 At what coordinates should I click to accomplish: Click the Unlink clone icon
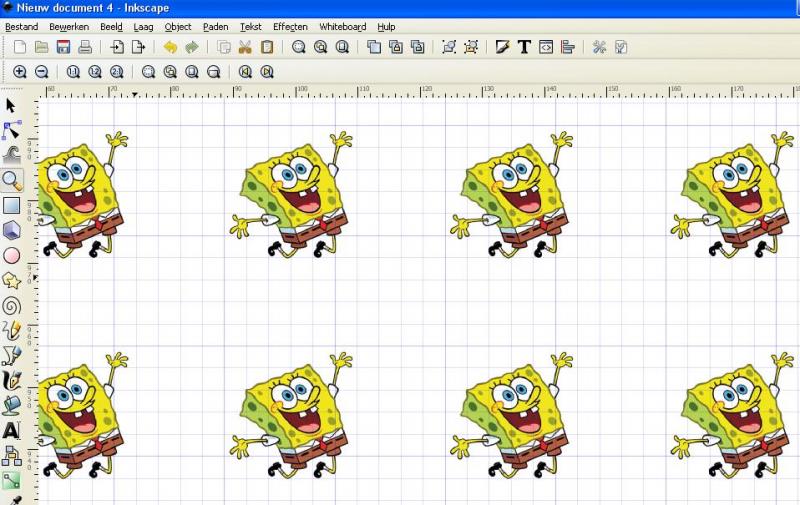click(417, 47)
